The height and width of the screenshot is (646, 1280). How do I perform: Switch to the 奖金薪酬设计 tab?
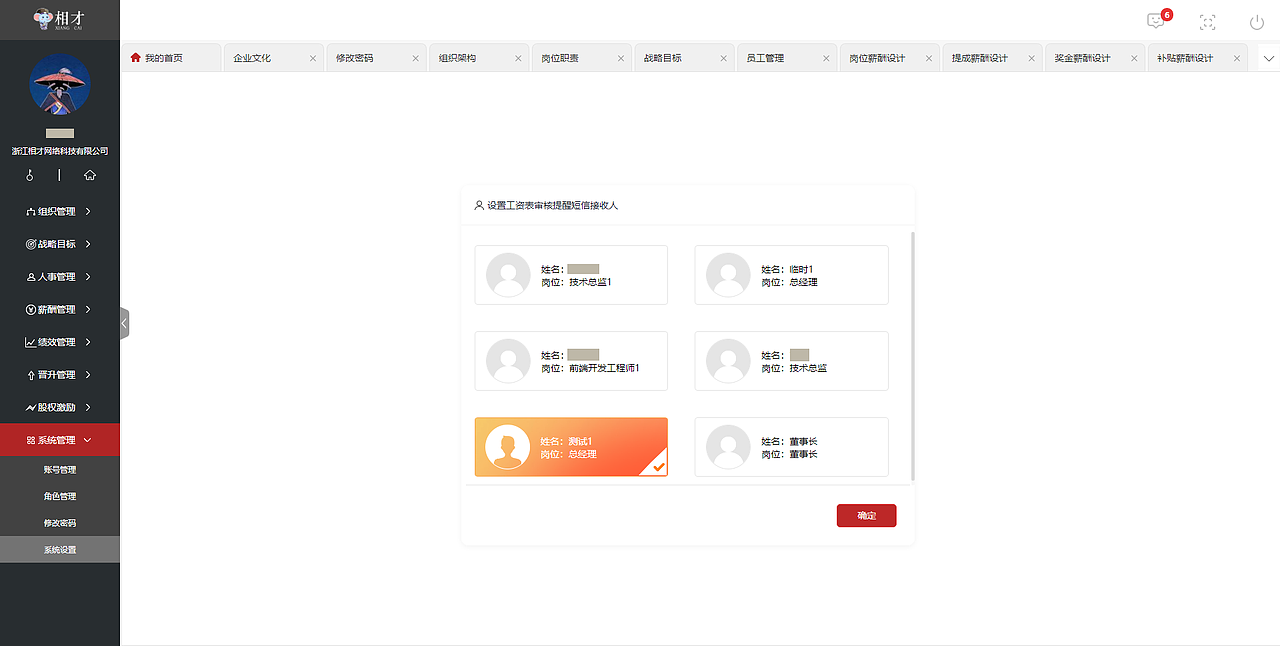(1095, 58)
